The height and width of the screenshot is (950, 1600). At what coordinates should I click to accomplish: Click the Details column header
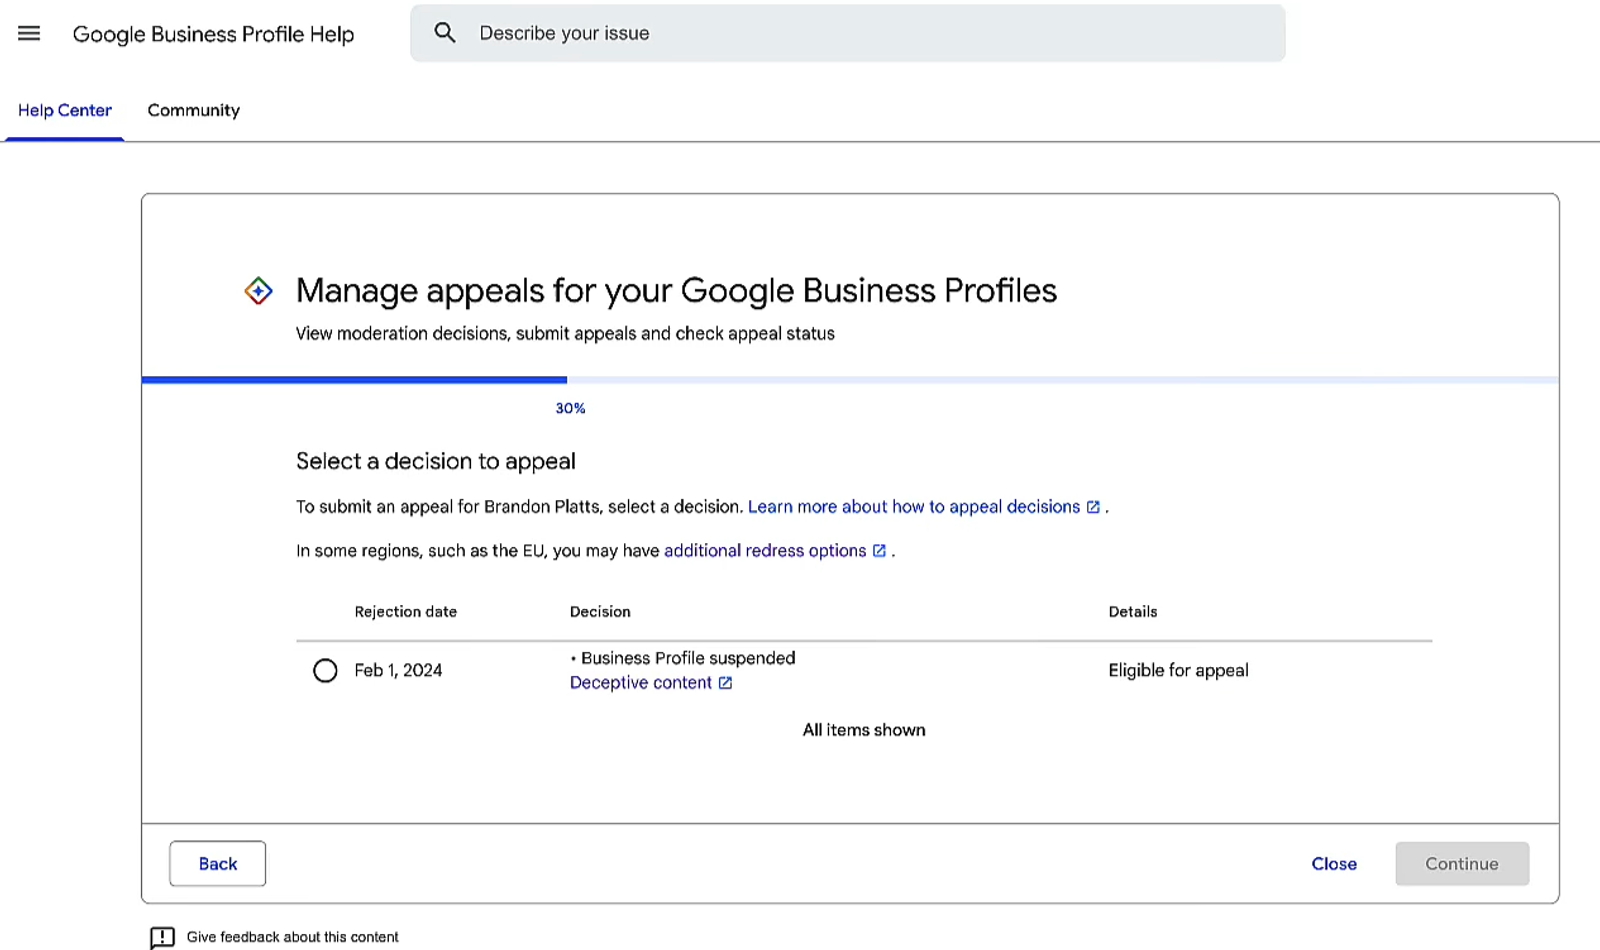click(1133, 612)
